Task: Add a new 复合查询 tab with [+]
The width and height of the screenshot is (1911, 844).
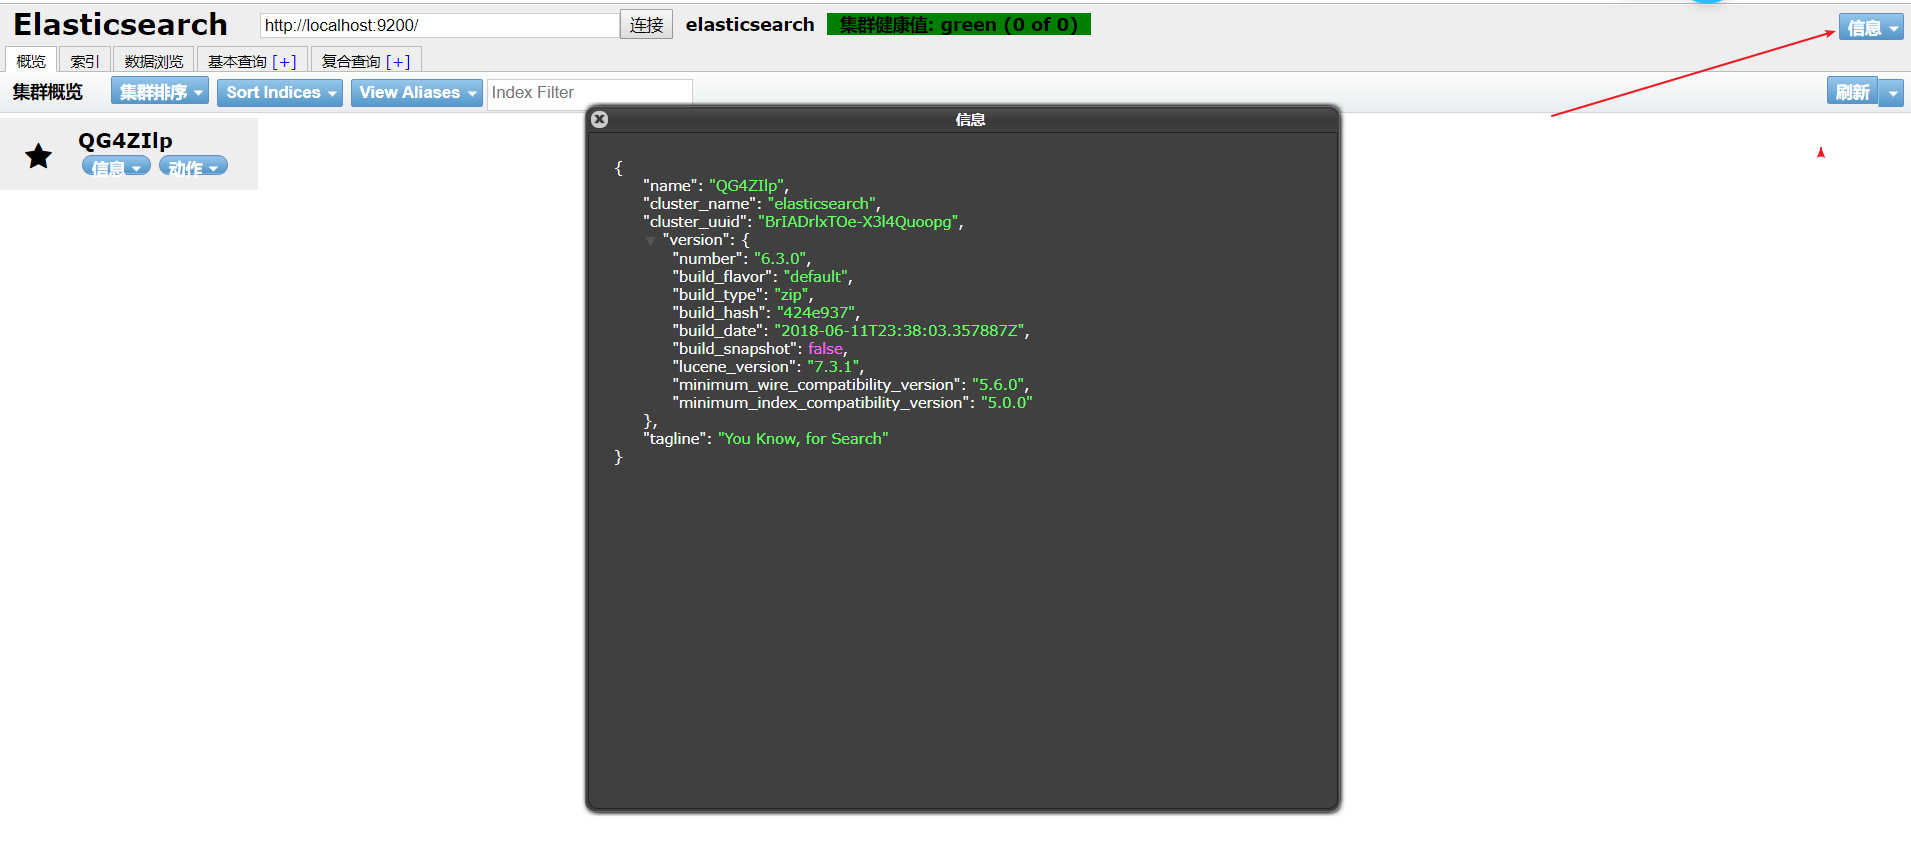Action: 399,61
